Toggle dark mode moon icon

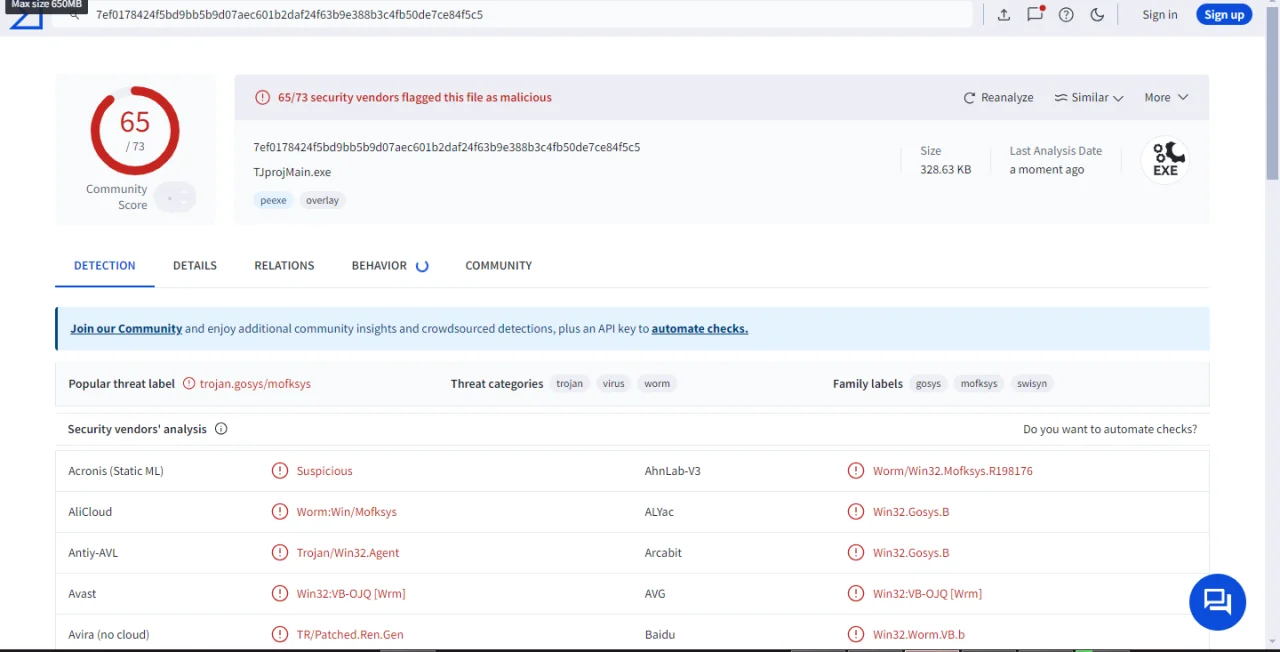point(1097,15)
